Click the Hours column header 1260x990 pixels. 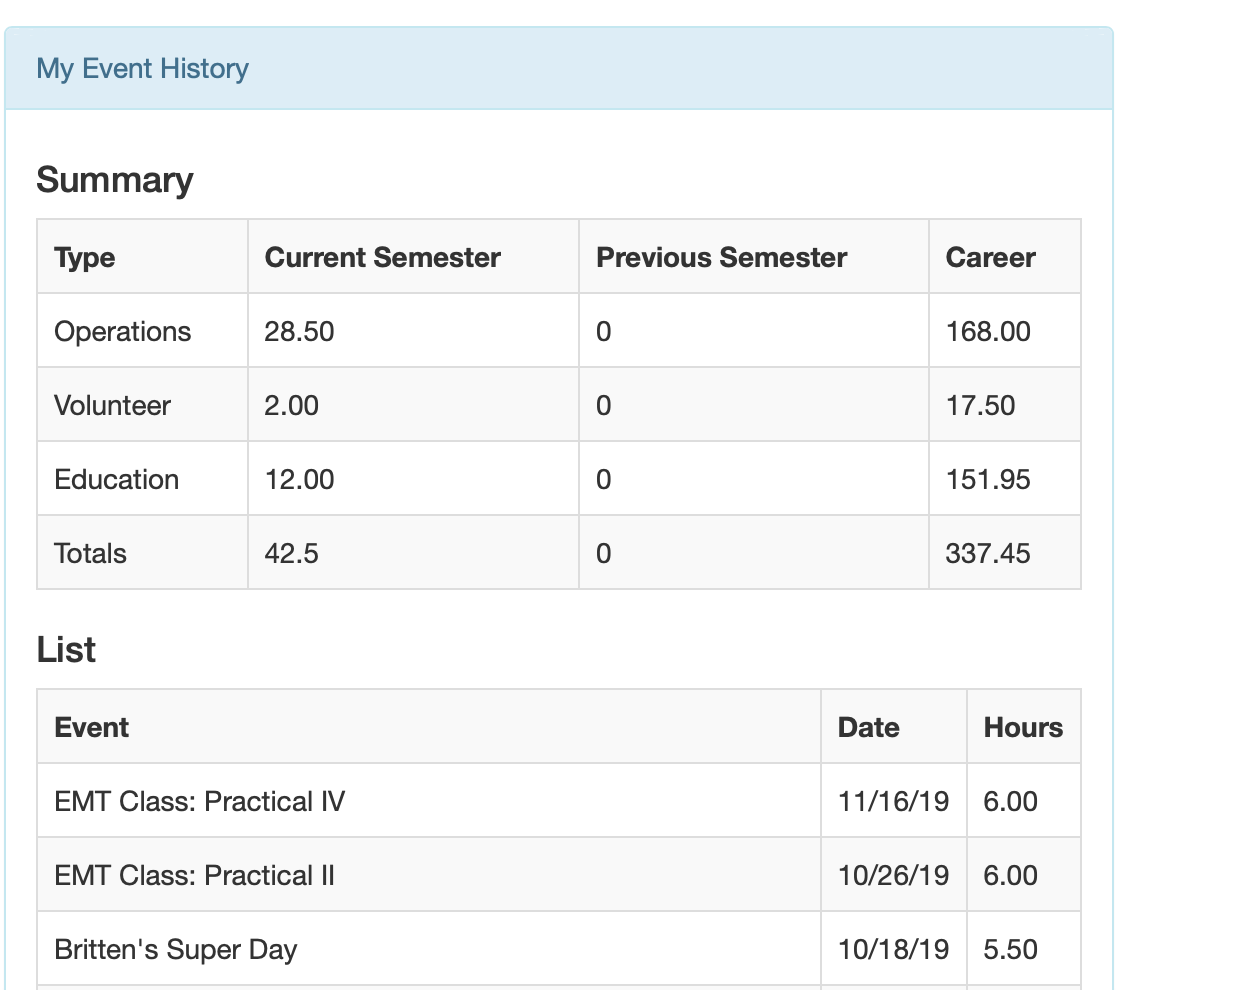coord(1023,728)
